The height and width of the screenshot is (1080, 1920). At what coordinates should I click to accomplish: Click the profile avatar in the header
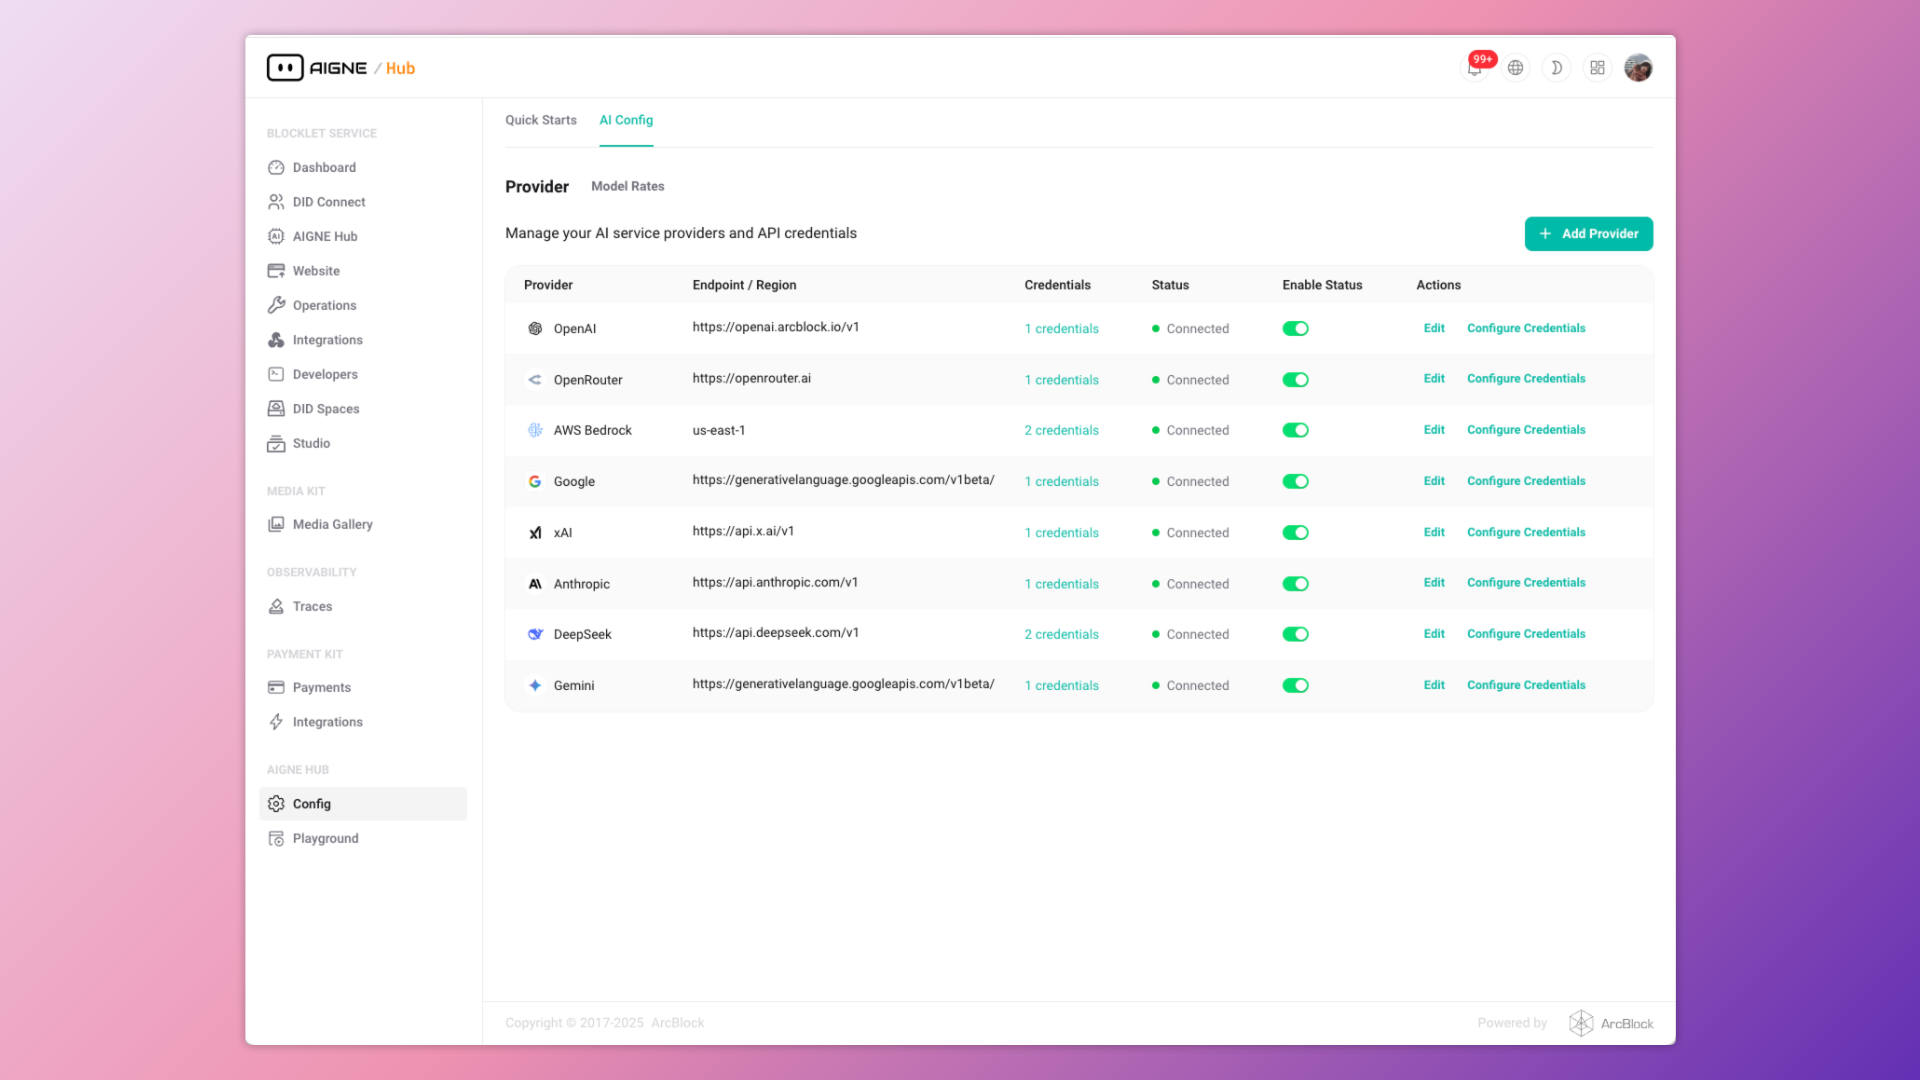1638,68
